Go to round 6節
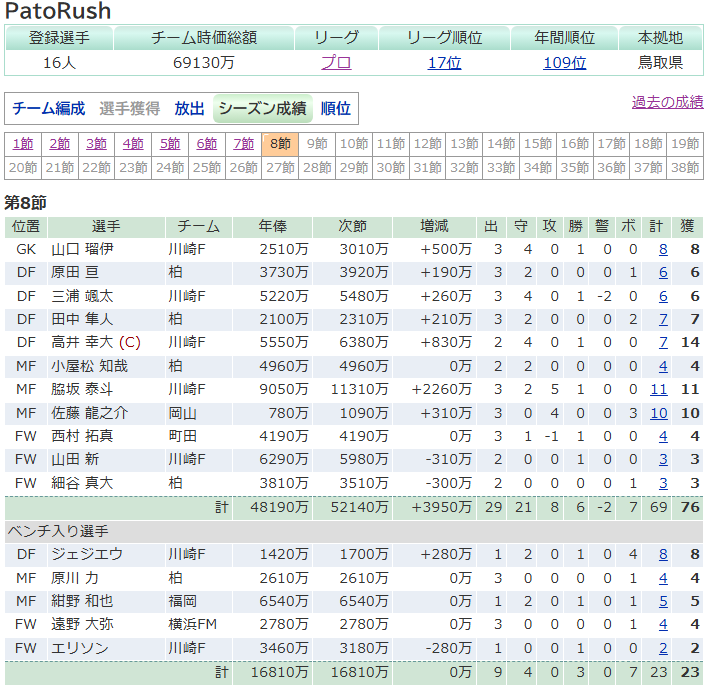 tap(207, 144)
